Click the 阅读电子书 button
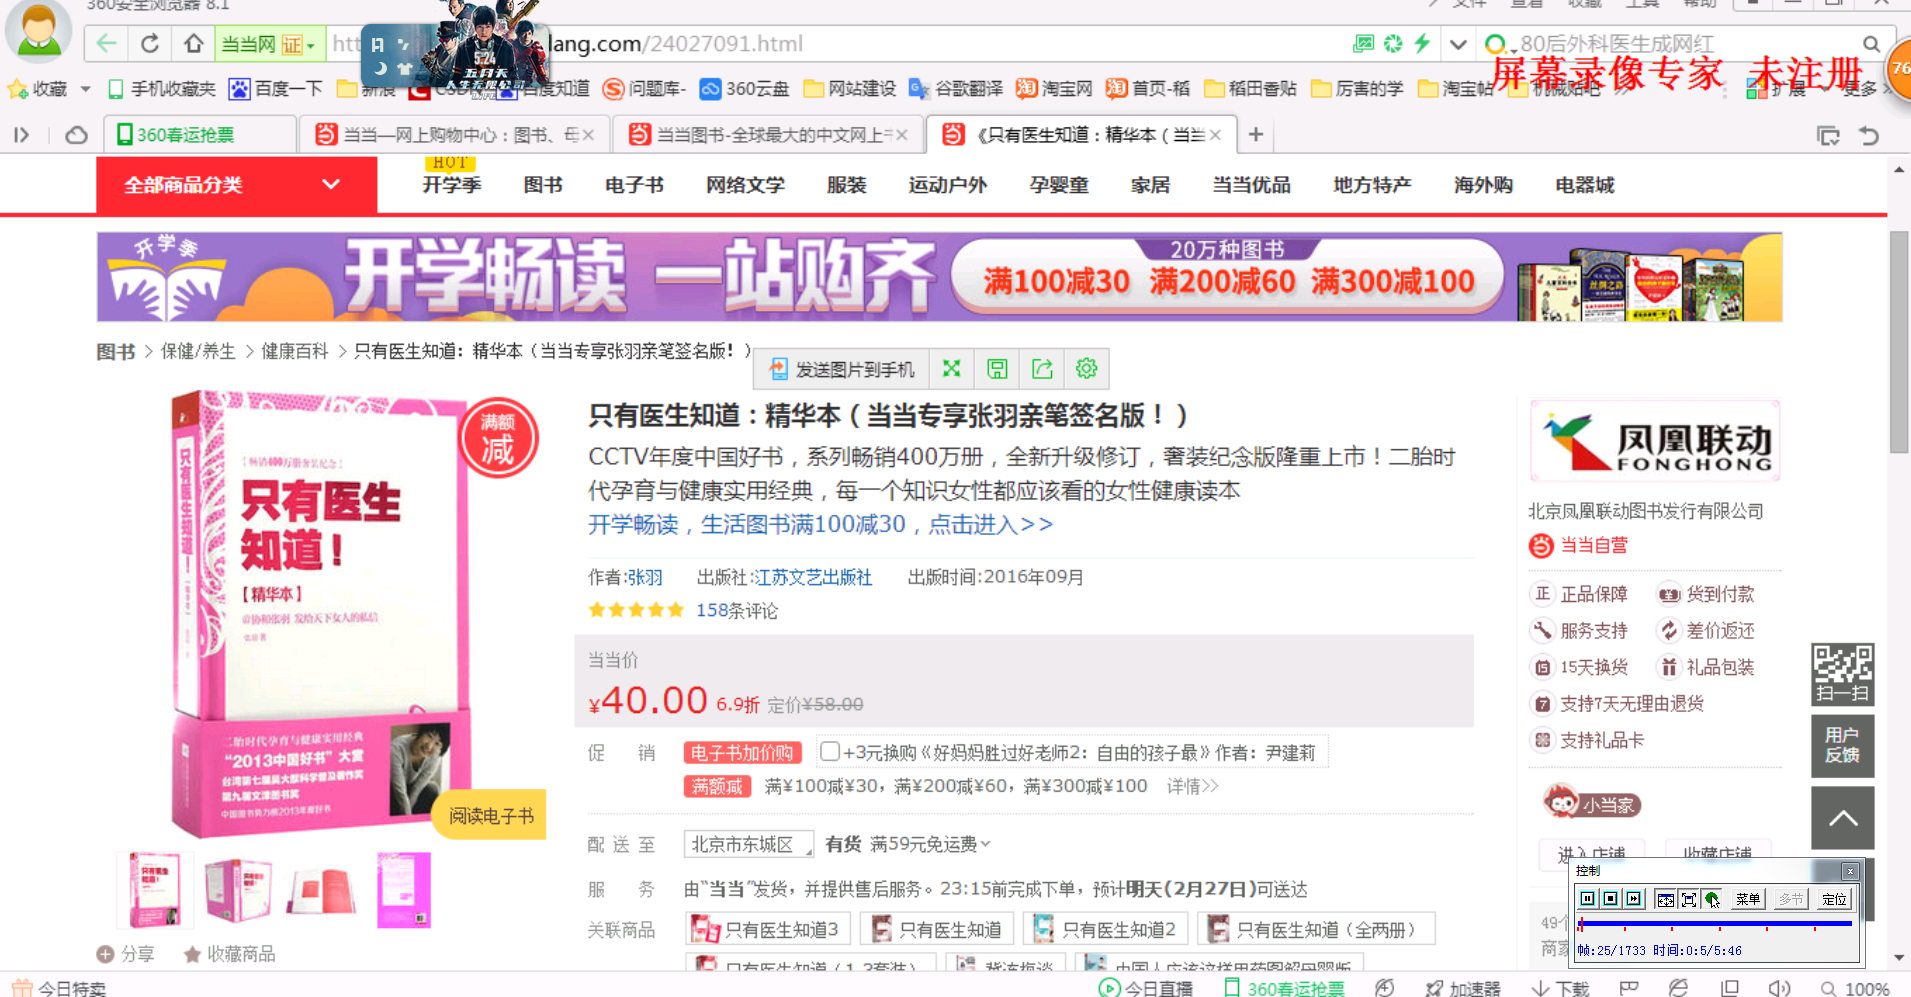 coord(491,815)
